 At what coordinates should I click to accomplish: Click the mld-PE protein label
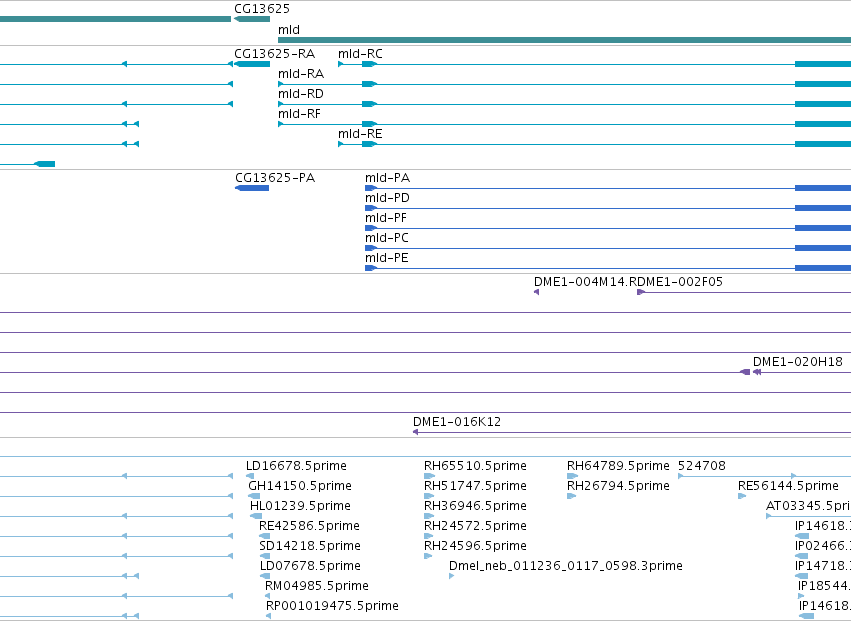(x=386, y=258)
